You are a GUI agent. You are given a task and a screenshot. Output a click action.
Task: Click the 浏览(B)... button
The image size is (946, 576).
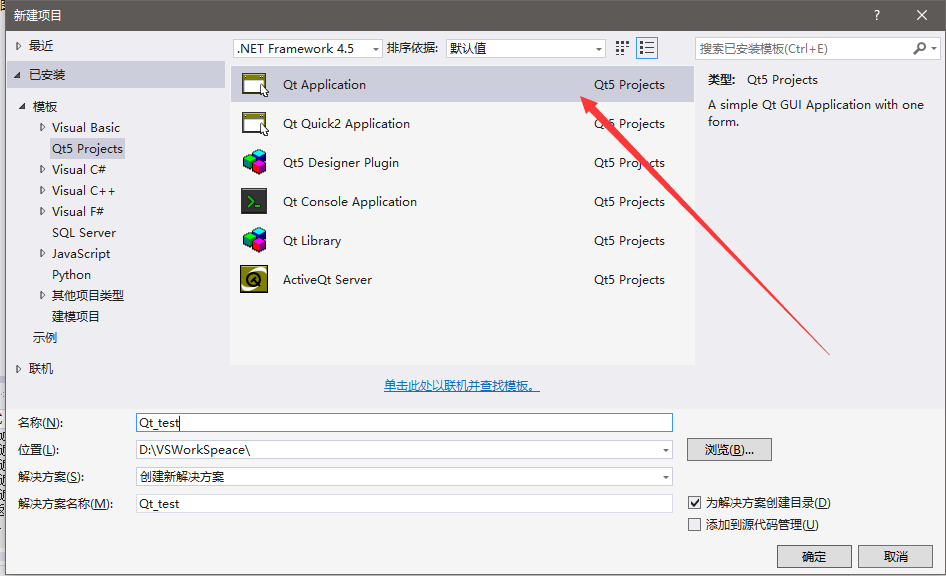click(x=729, y=450)
